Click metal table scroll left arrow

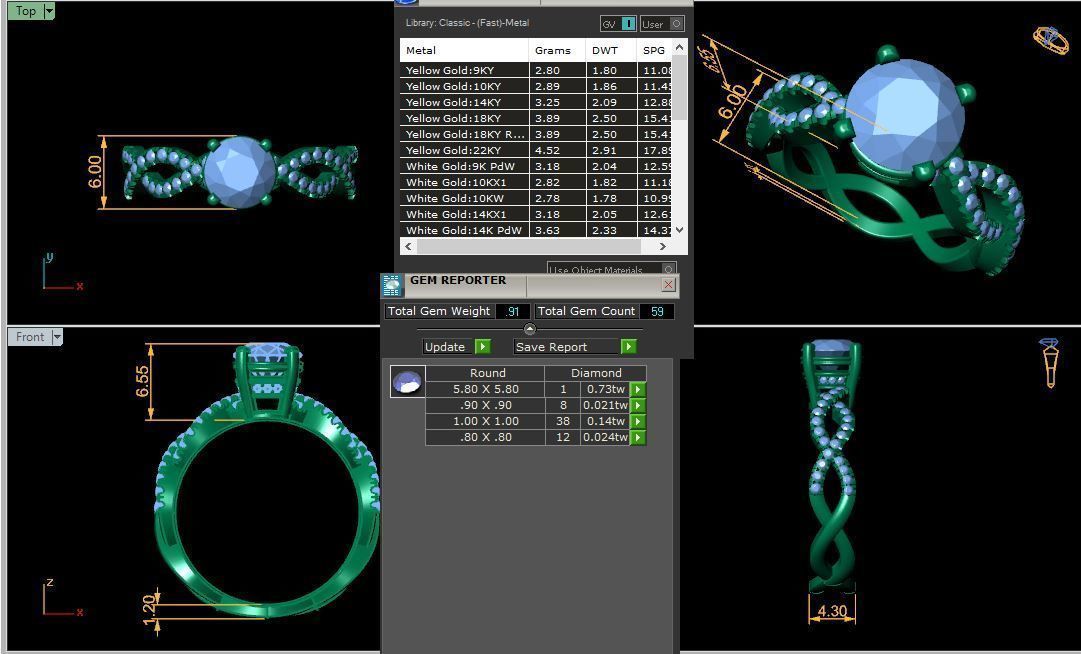coord(408,246)
